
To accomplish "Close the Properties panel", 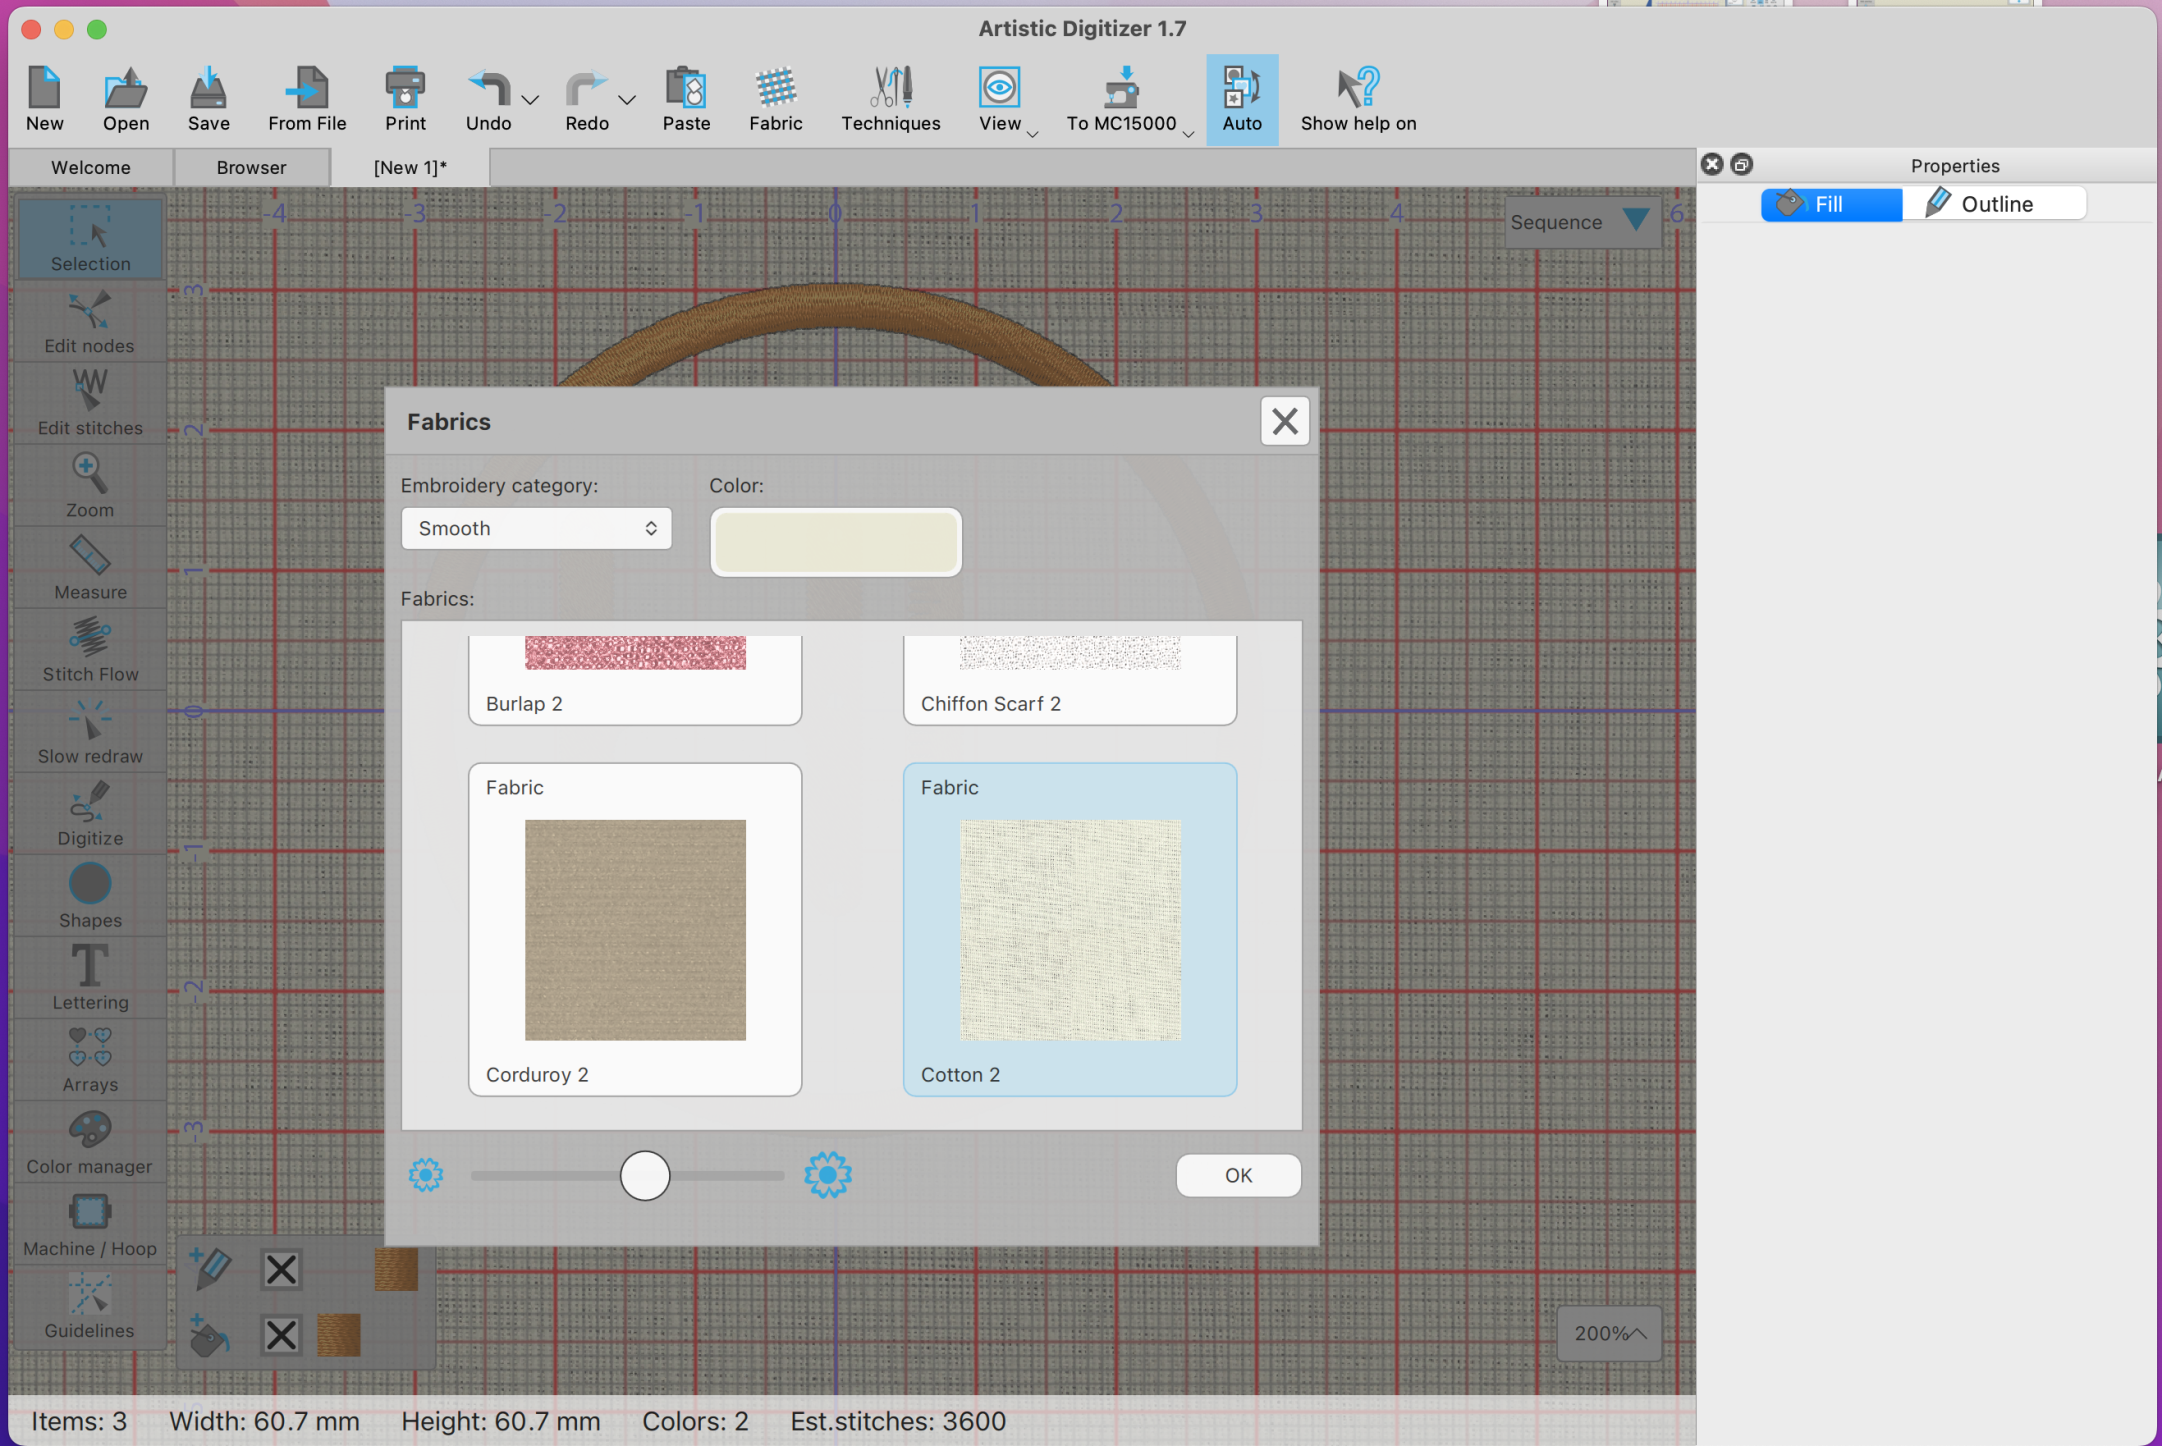I will point(1712,165).
